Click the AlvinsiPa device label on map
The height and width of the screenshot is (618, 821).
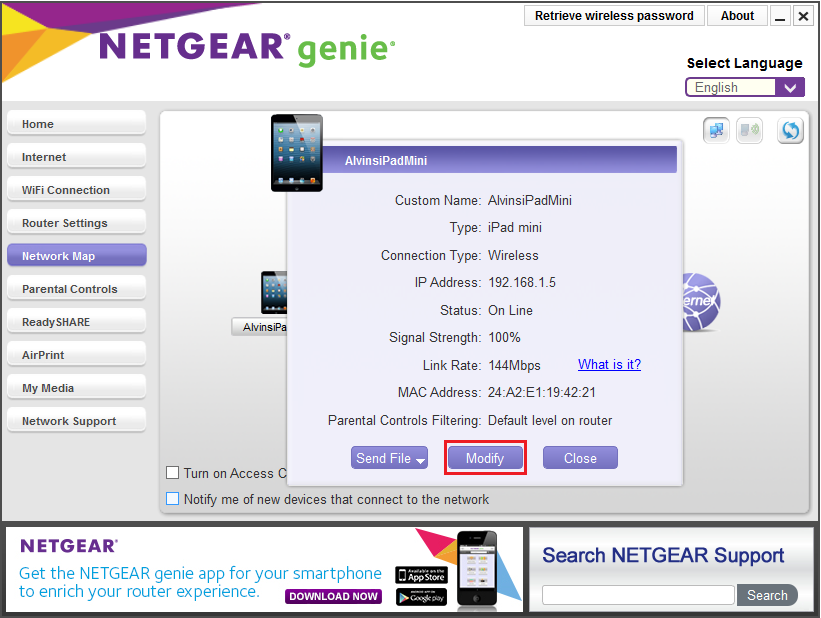point(261,327)
